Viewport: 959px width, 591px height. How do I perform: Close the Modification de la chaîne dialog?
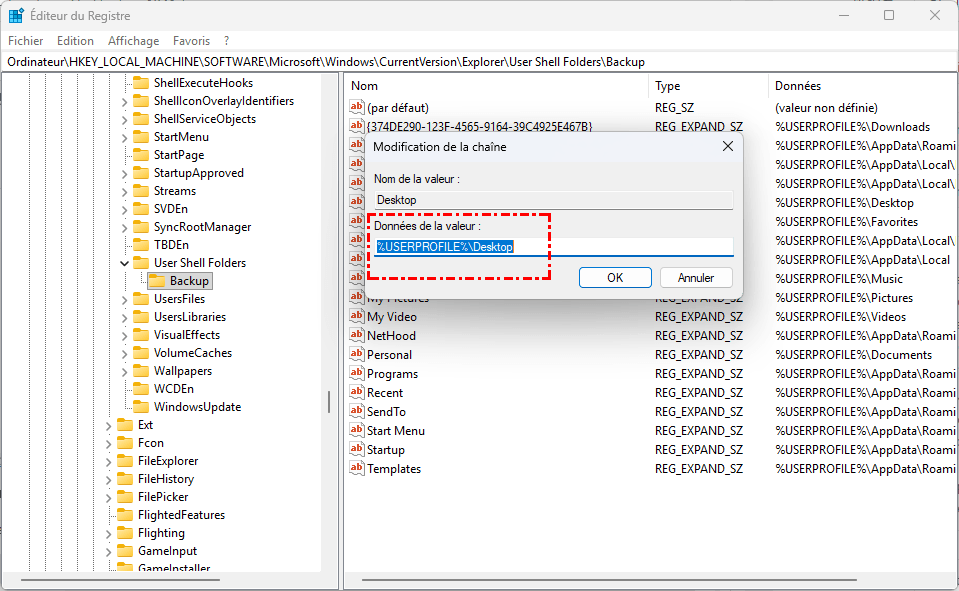tap(727, 147)
